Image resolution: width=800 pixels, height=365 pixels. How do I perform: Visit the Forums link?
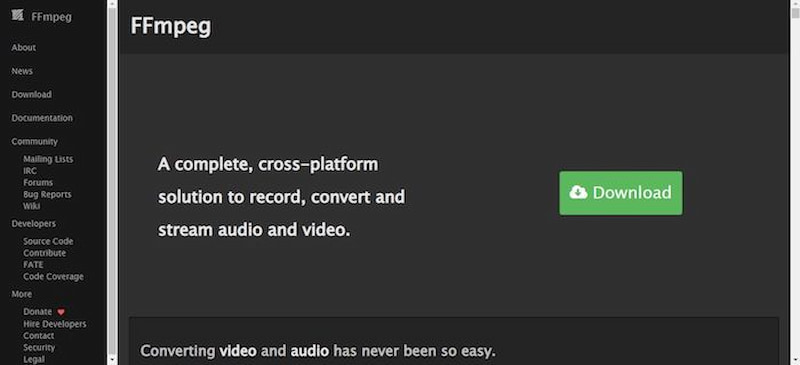click(x=38, y=182)
